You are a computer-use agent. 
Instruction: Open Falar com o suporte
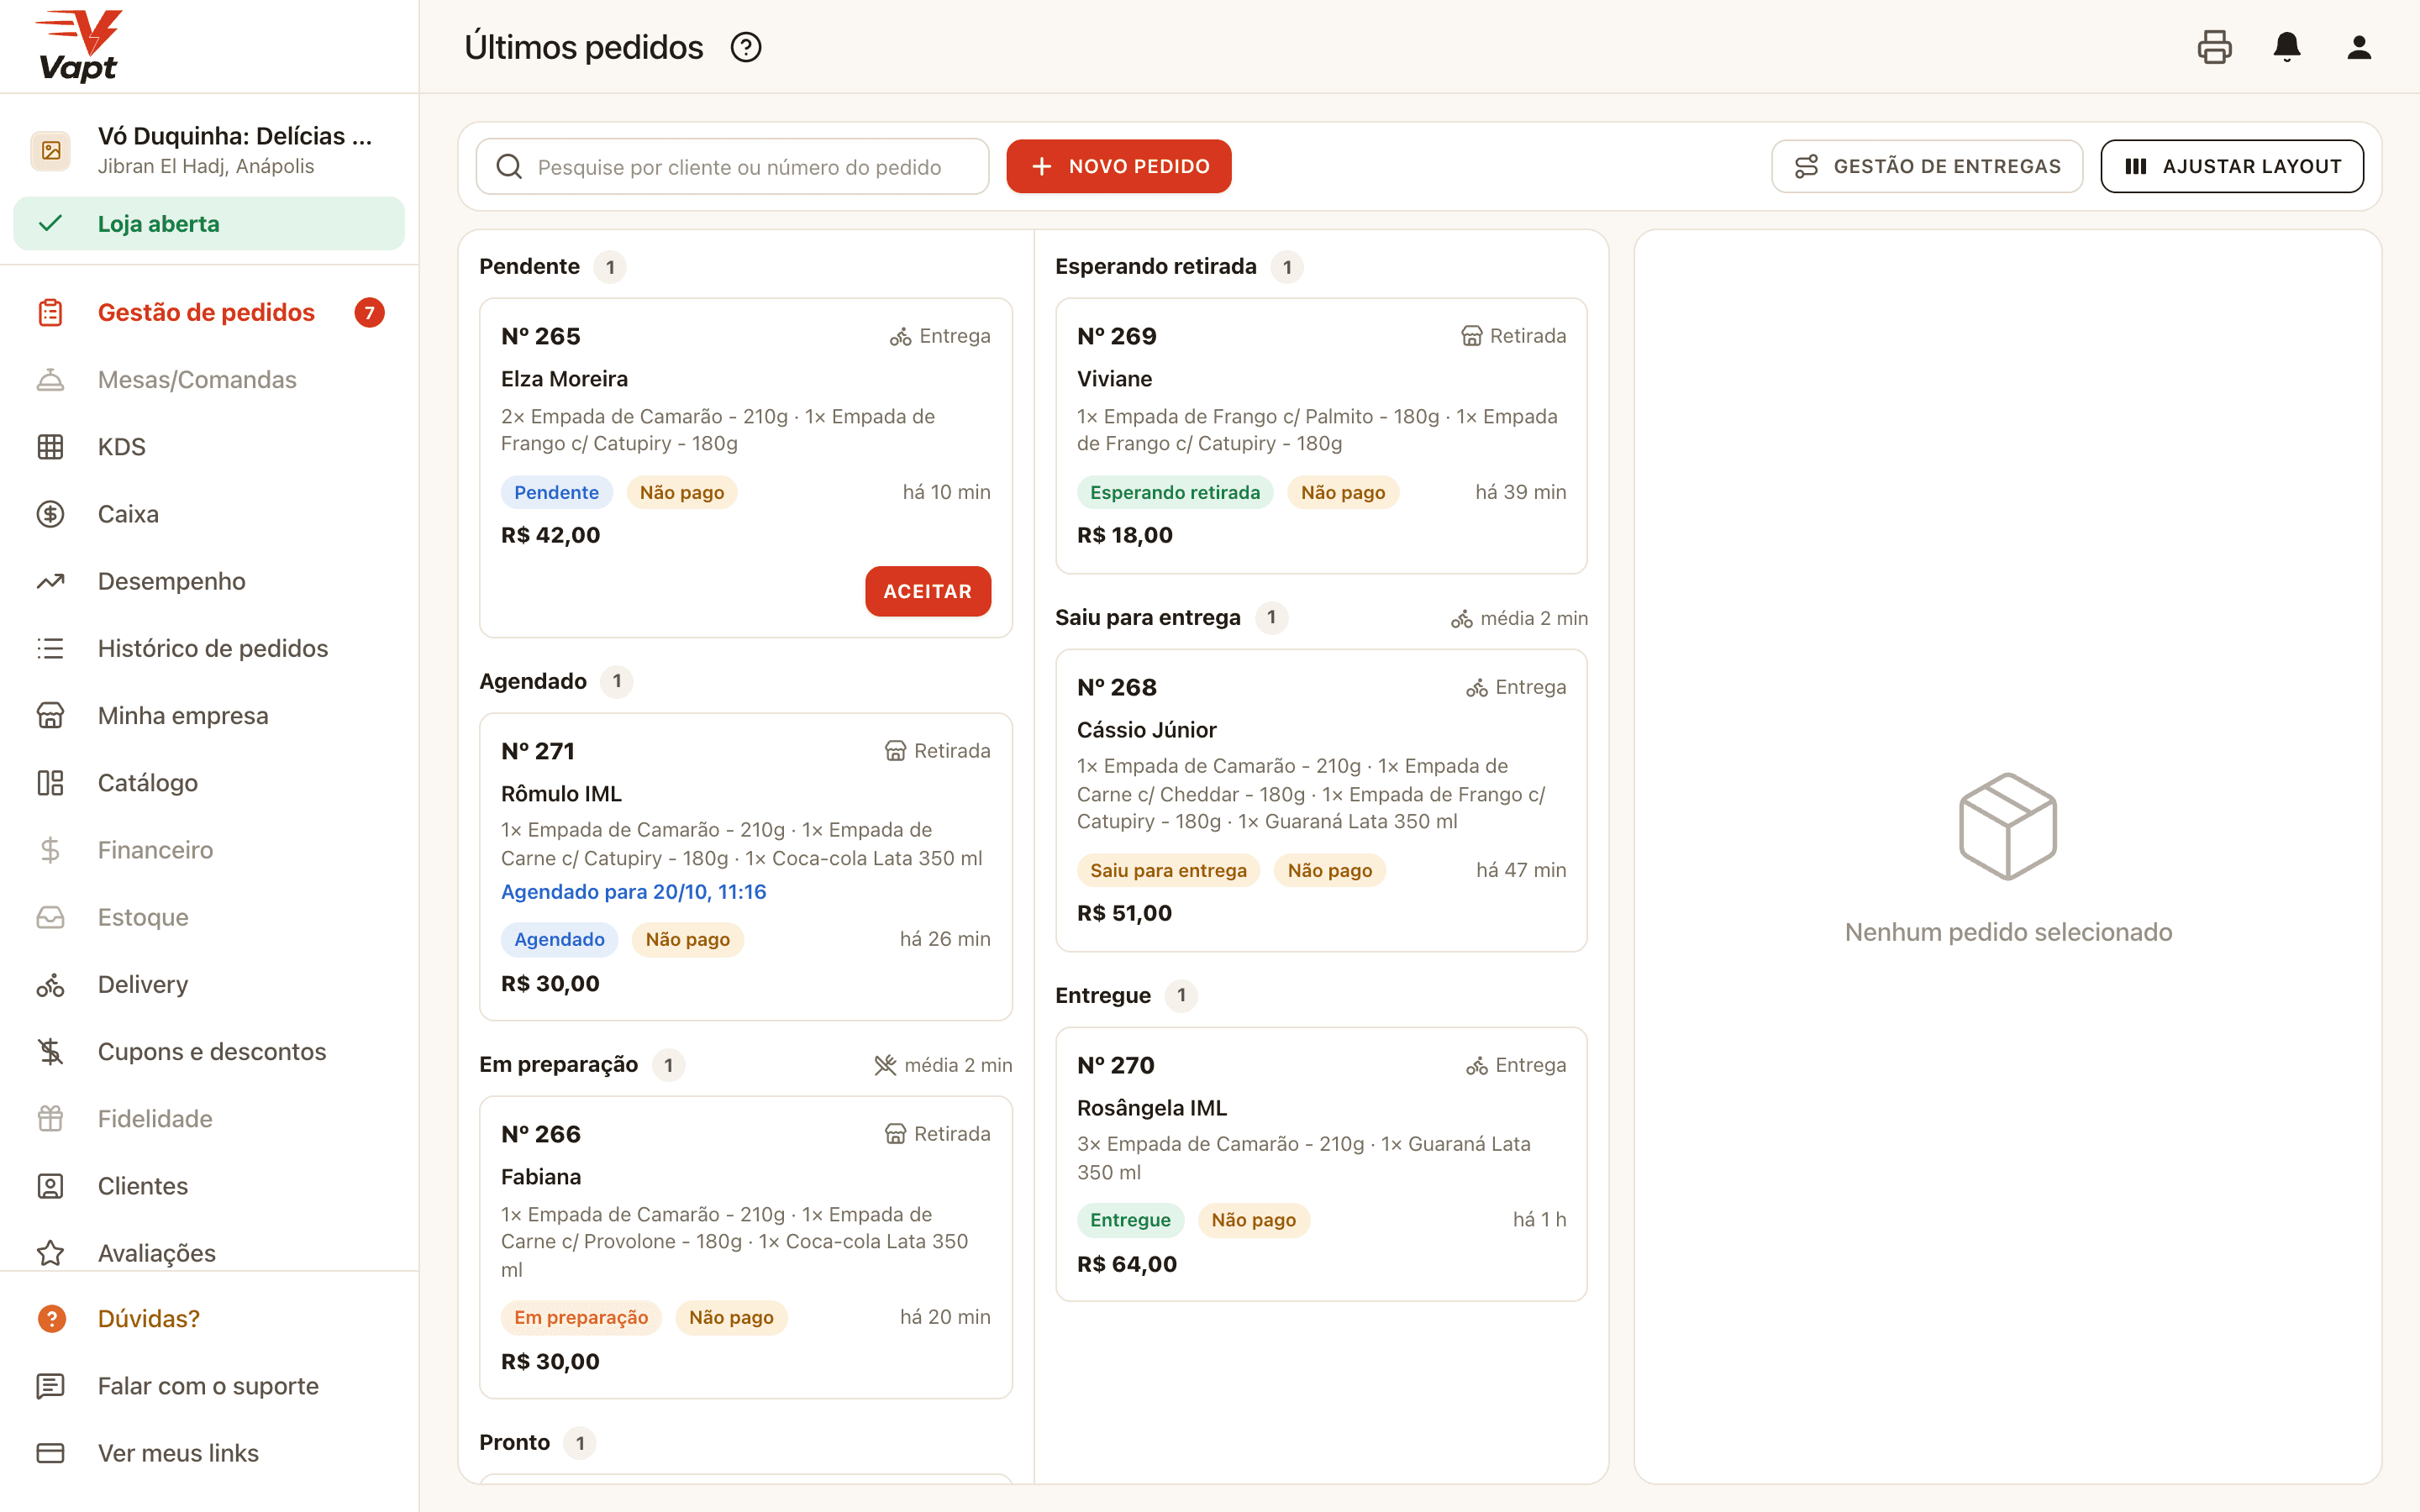click(209, 1385)
